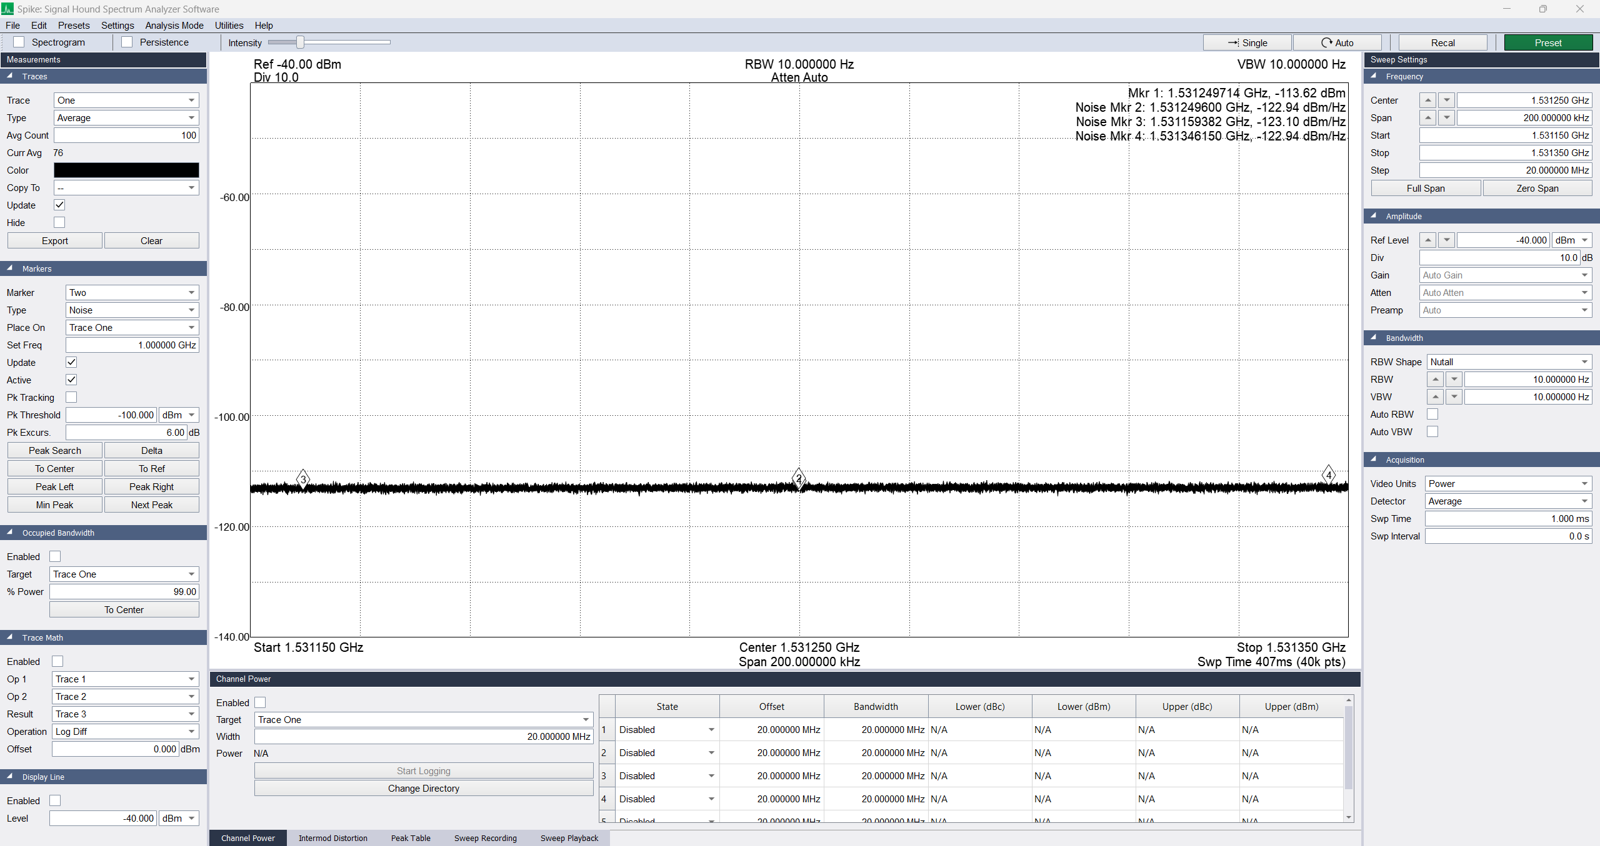Click the black trace Color swatch

(126, 171)
